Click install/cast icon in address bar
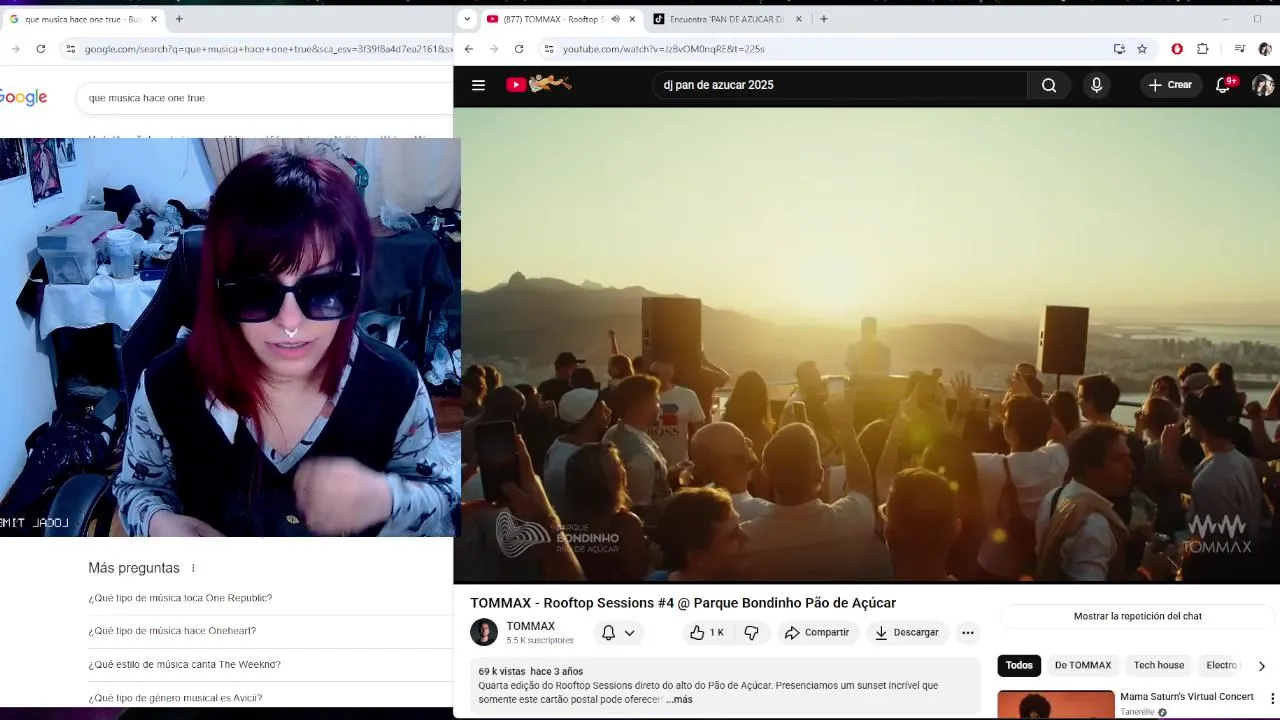The image size is (1280, 720). click(1119, 49)
